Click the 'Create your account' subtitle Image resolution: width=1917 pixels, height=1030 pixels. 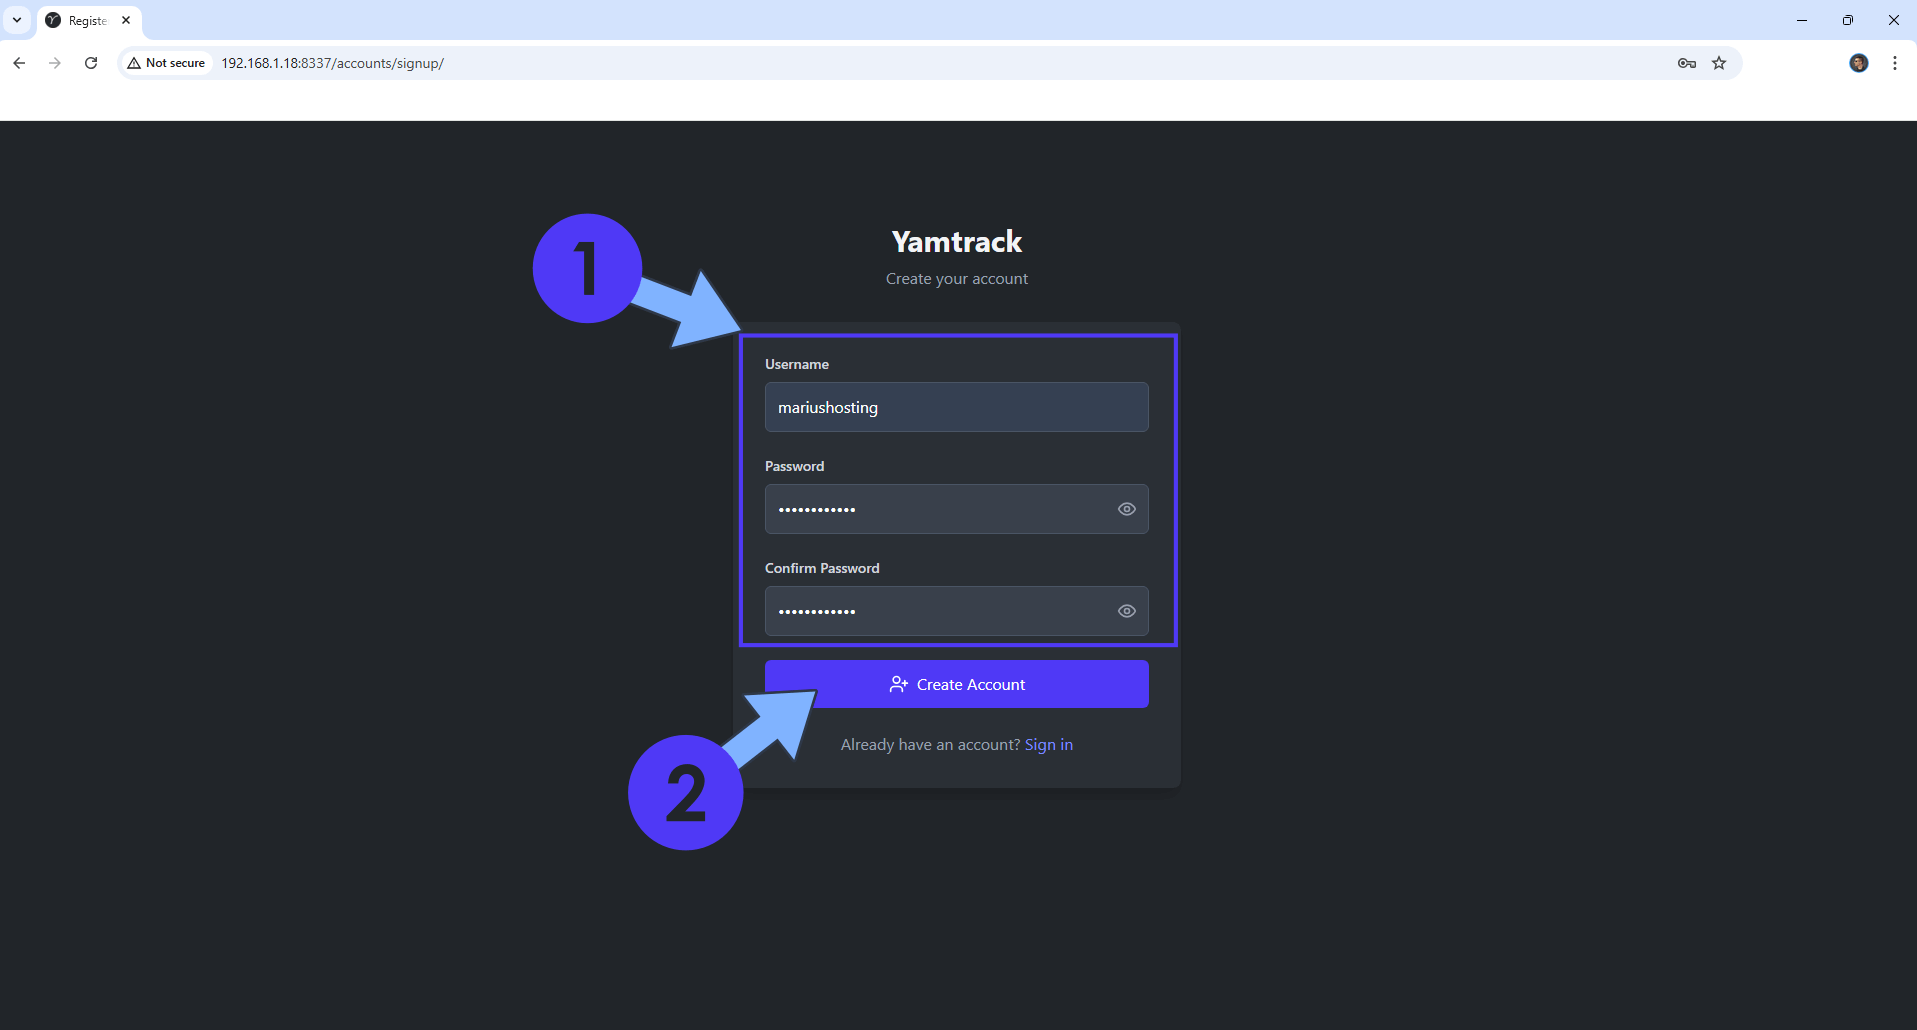[x=956, y=279]
